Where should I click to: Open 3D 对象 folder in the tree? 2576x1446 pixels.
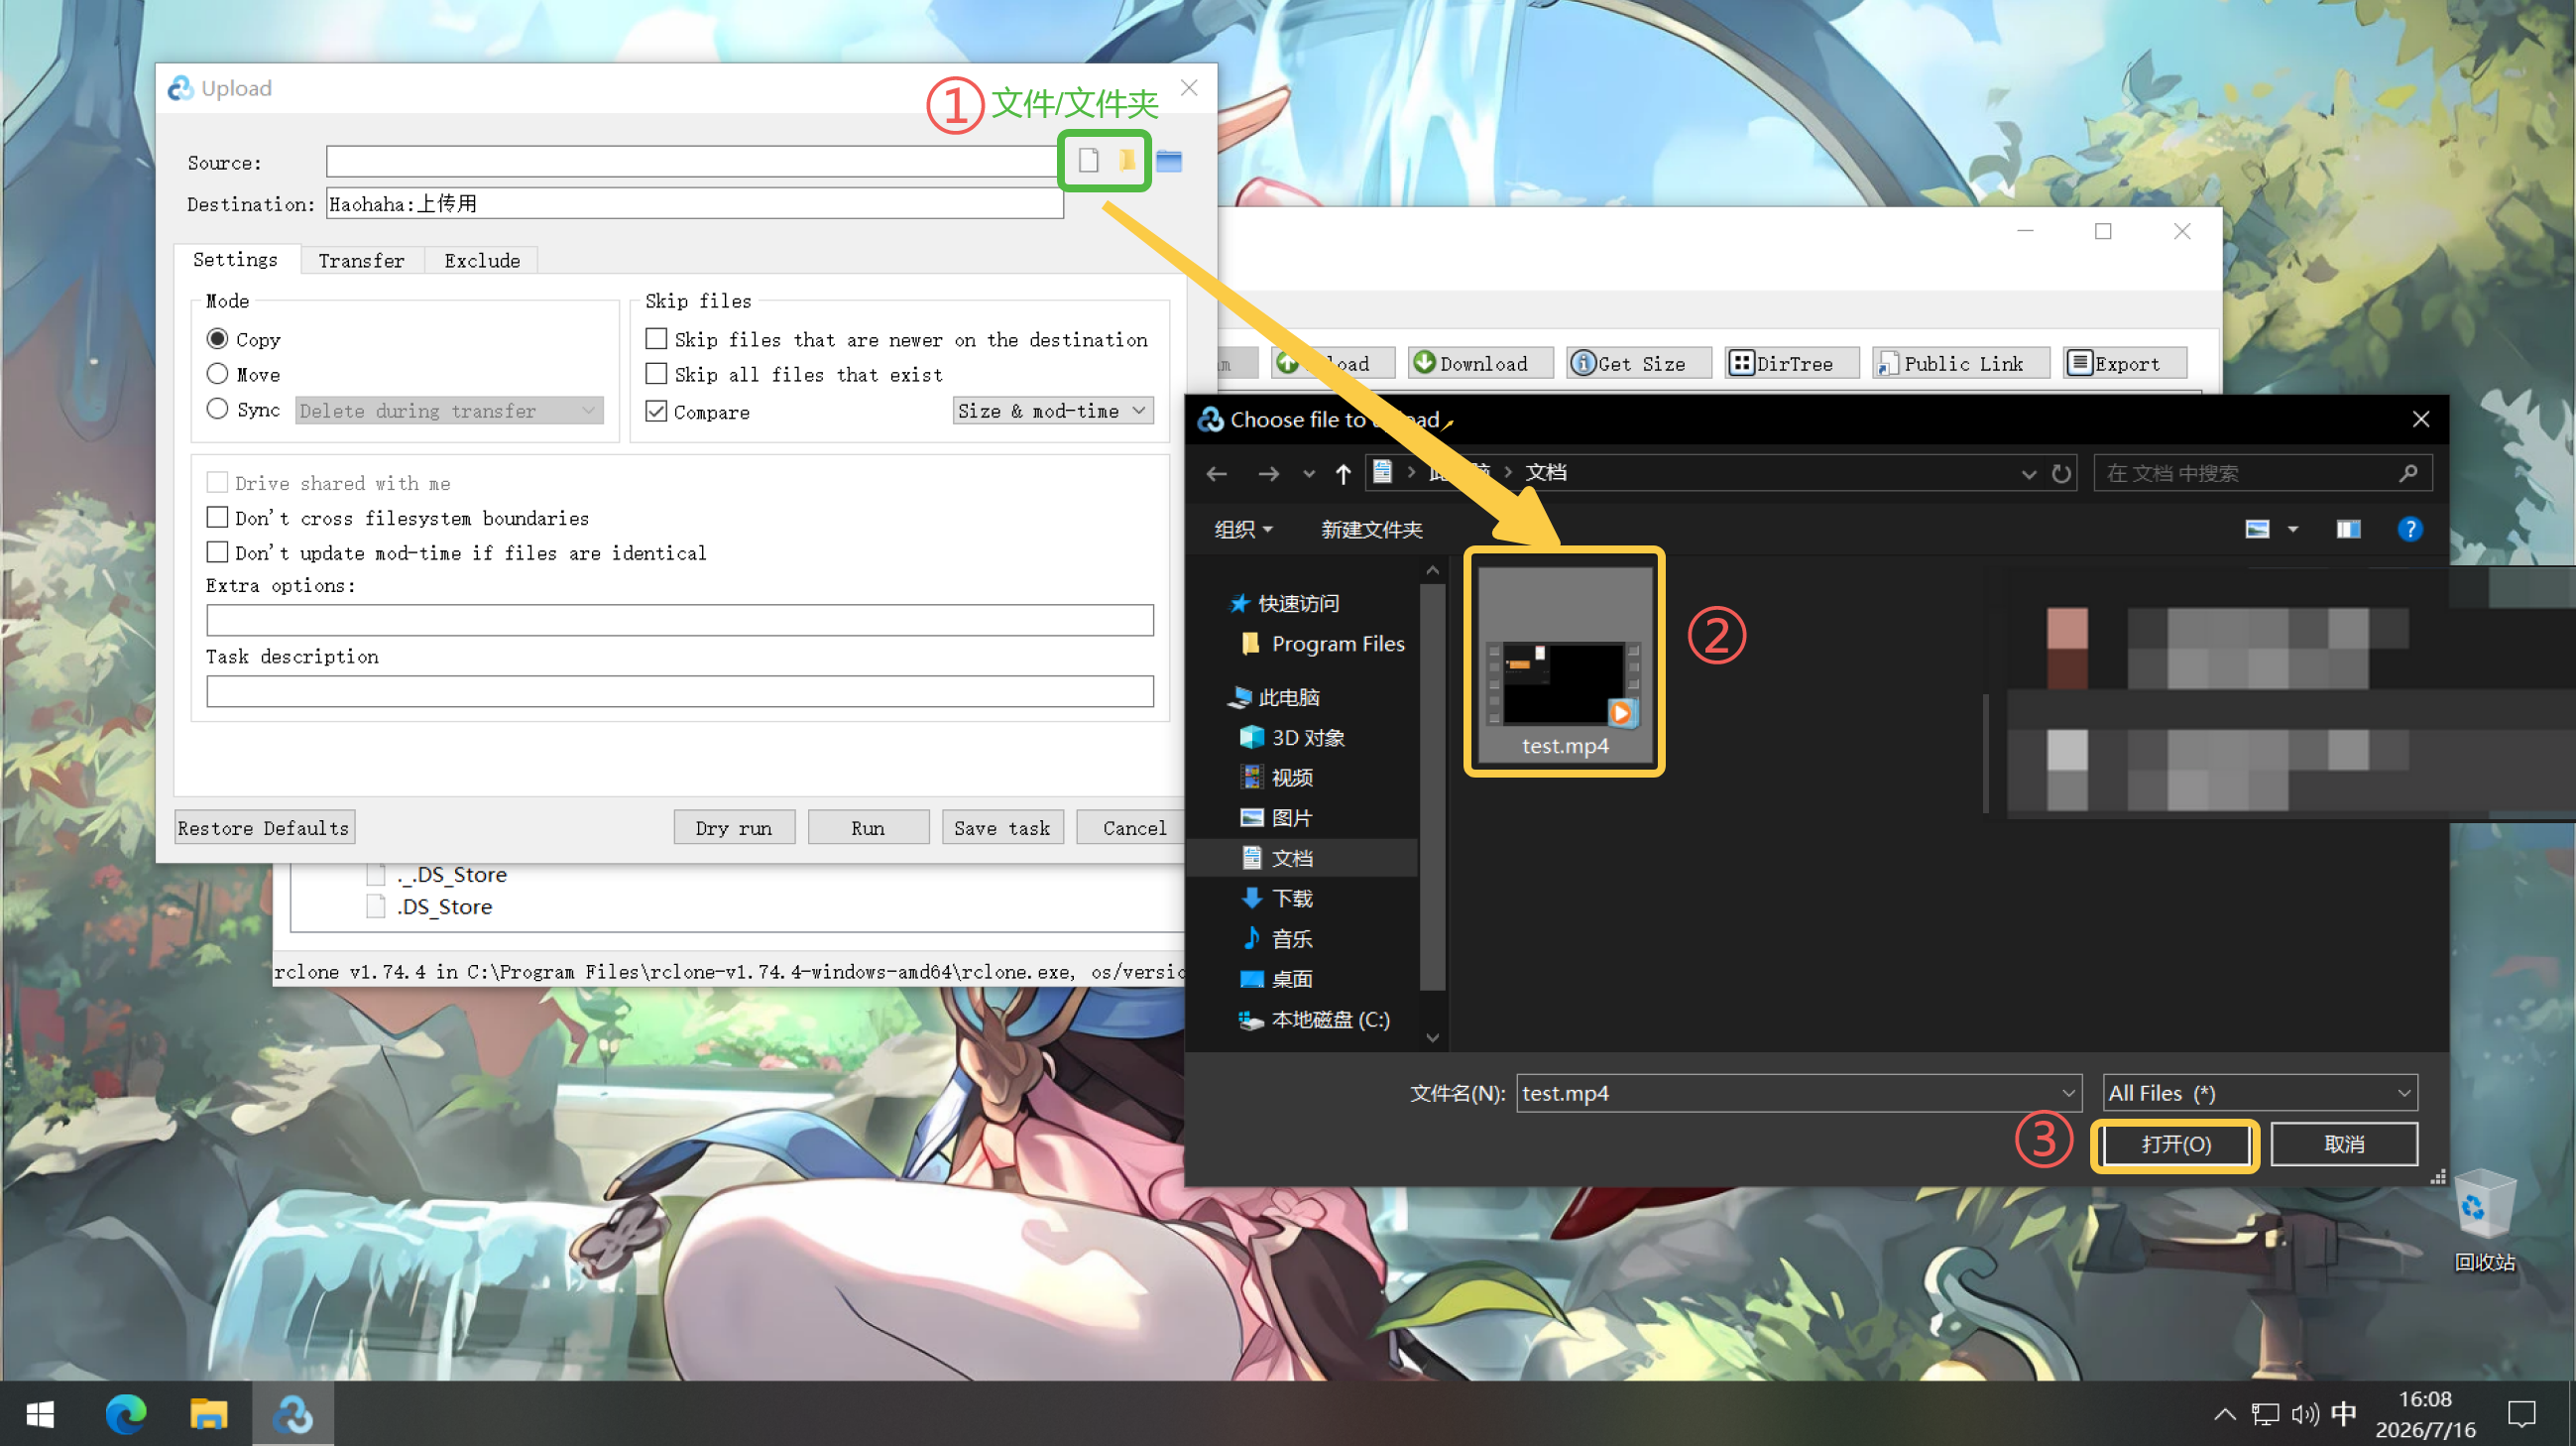pyautogui.click(x=1292, y=737)
